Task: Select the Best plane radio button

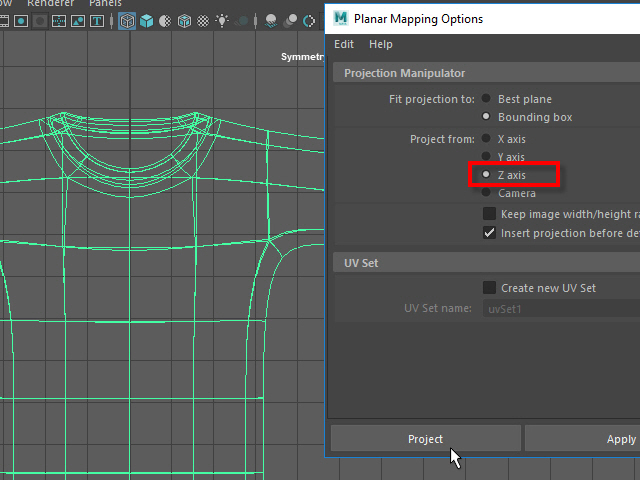Action: click(486, 99)
